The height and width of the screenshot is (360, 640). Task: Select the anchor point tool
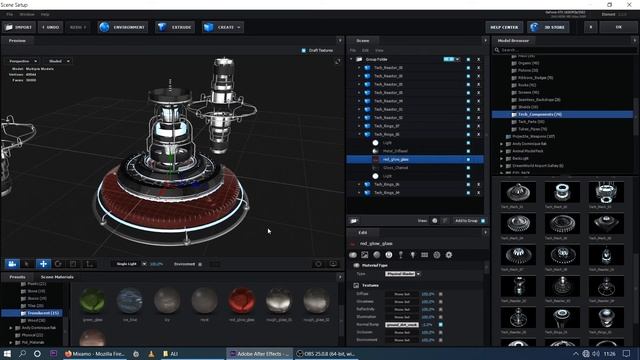(89, 264)
